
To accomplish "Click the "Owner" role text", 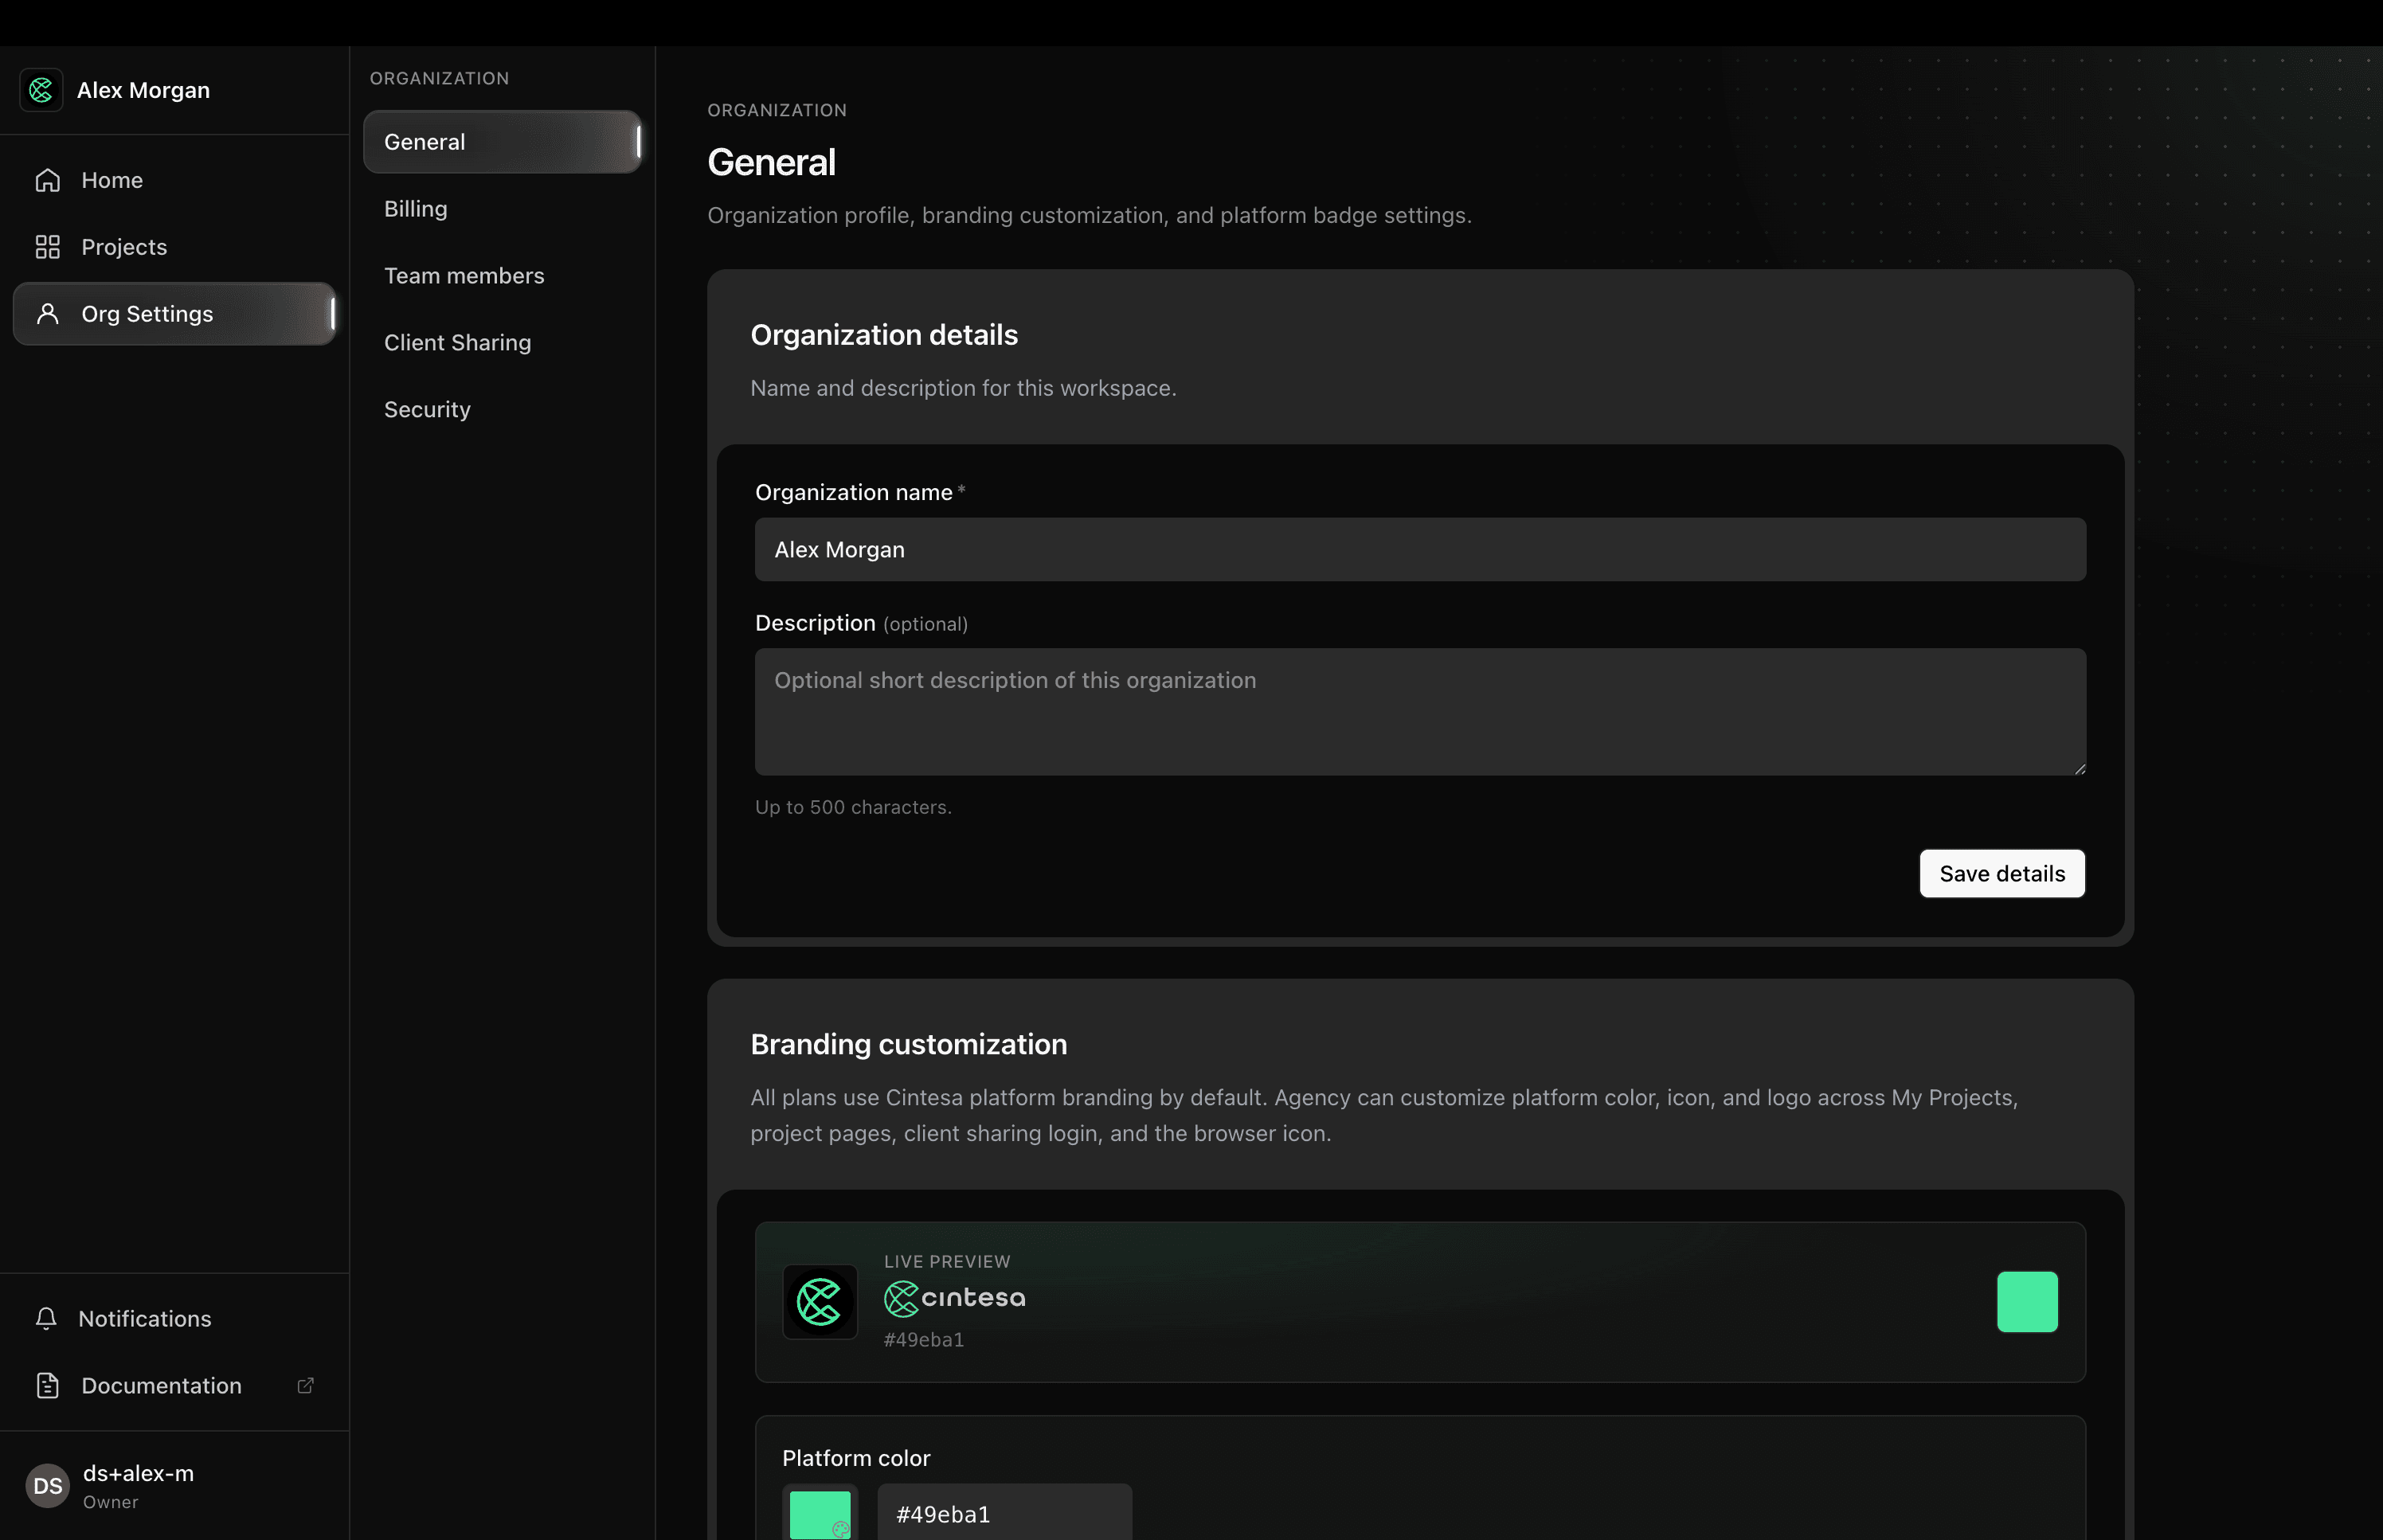I will pos(111,1503).
